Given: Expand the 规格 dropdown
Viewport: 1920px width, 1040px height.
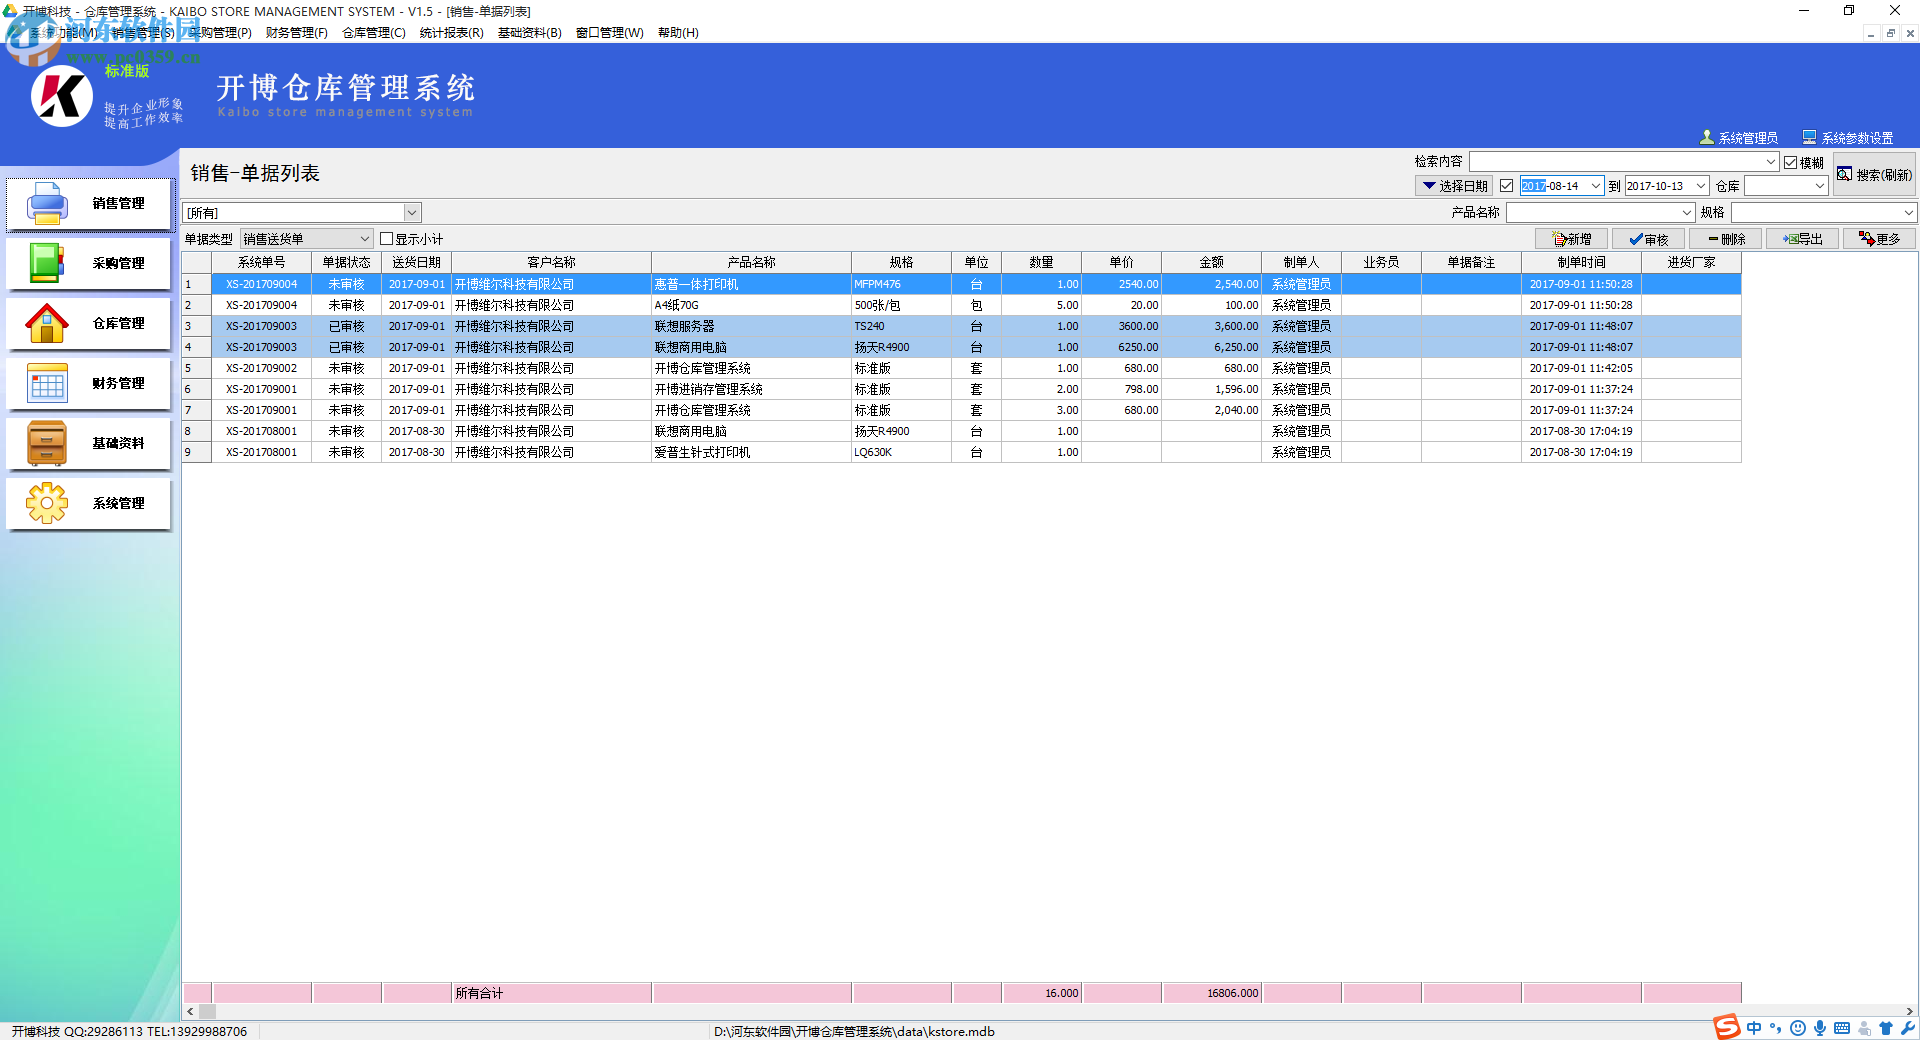Looking at the screenshot, I should (x=1908, y=212).
